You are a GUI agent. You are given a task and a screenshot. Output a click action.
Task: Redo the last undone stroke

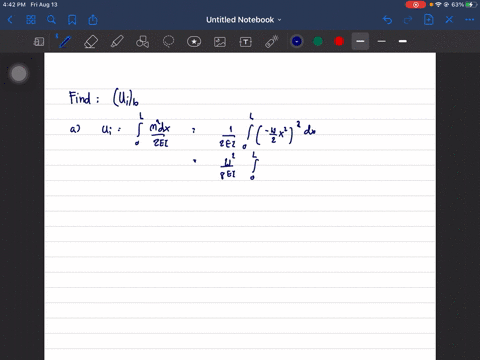(408, 20)
